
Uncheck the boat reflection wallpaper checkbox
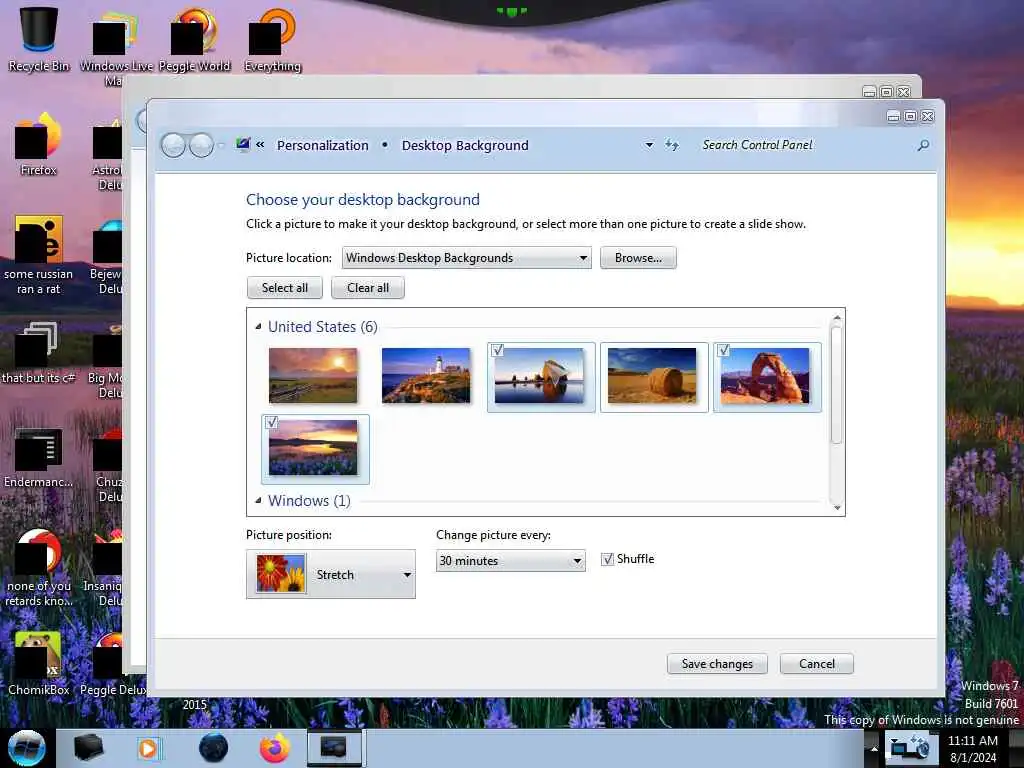[x=498, y=350]
